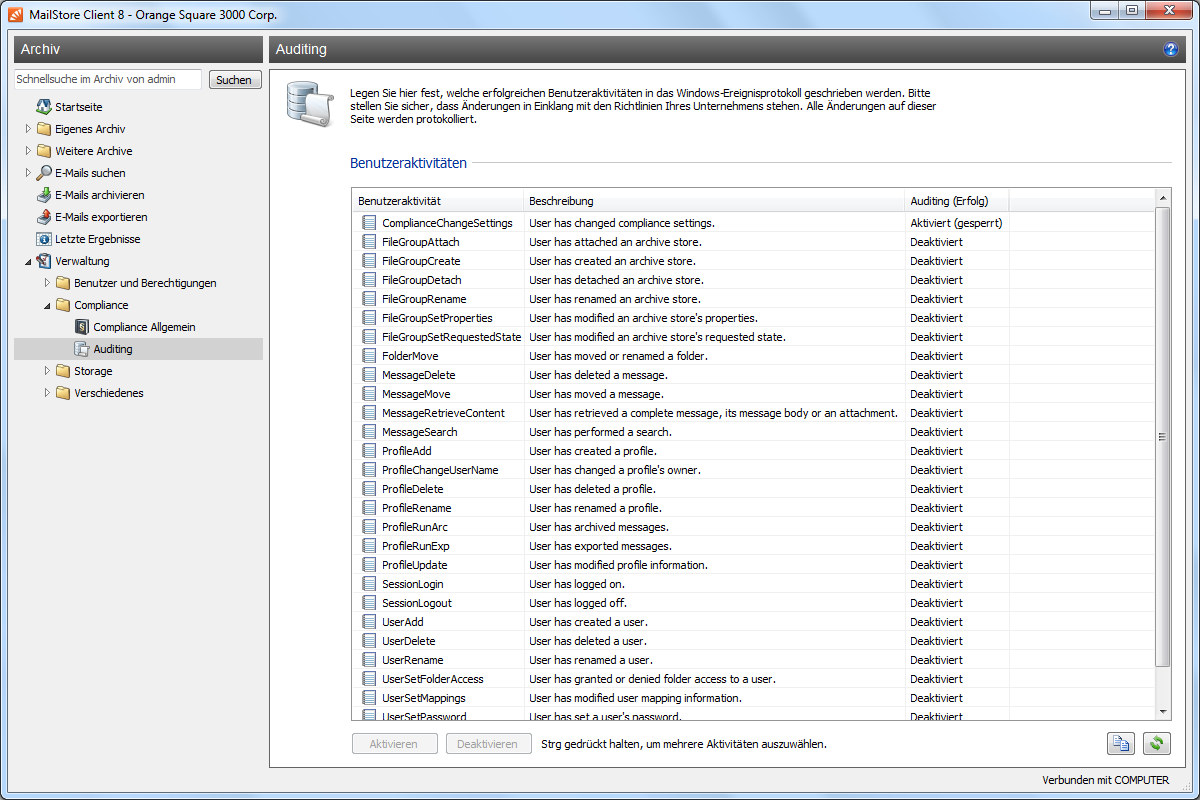This screenshot has width=1200, height=800.
Task: Select the MessageDelete activity row
Action: click(x=418, y=375)
